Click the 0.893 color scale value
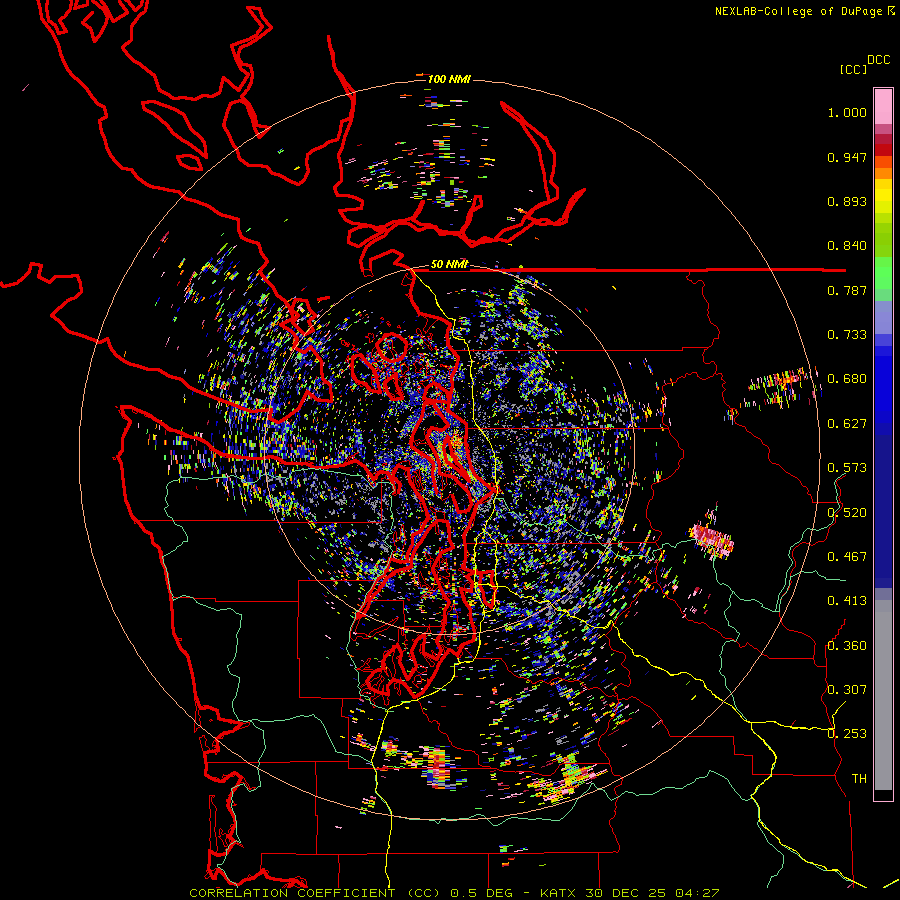This screenshot has width=900, height=900. pyautogui.click(x=847, y=201)
